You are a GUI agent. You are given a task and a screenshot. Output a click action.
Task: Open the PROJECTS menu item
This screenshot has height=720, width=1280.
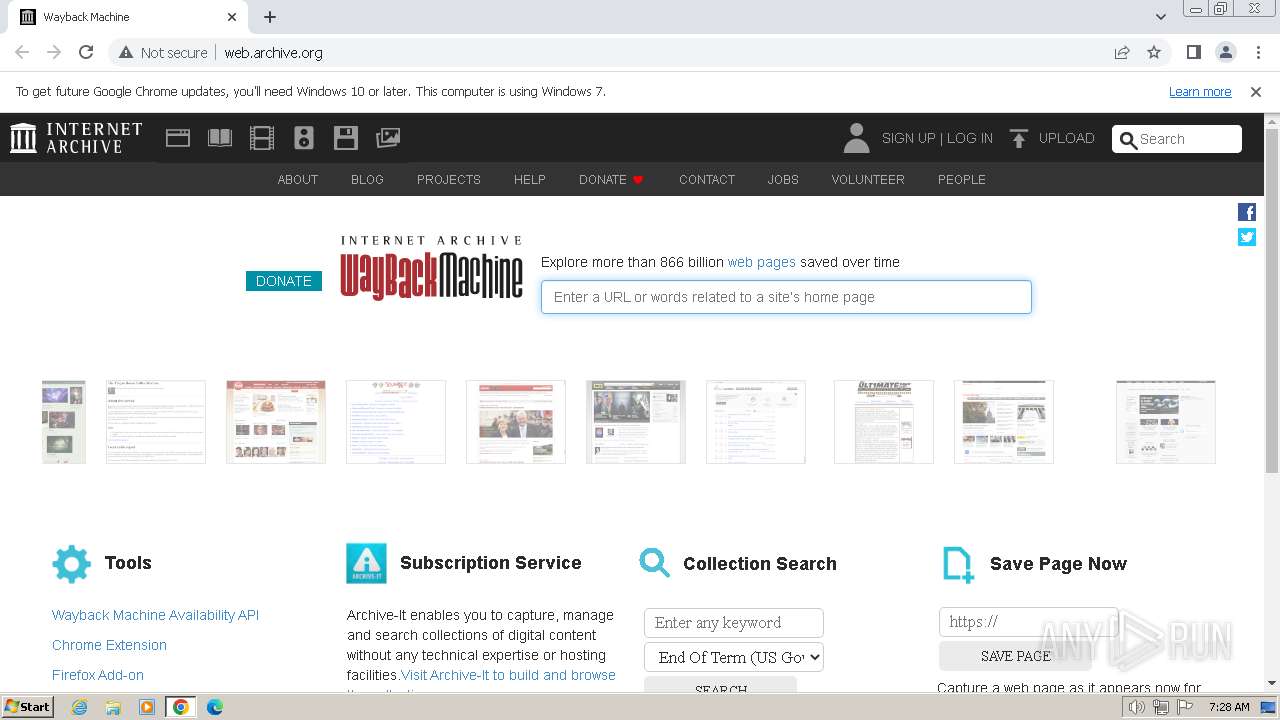click(x=449, y=179)
